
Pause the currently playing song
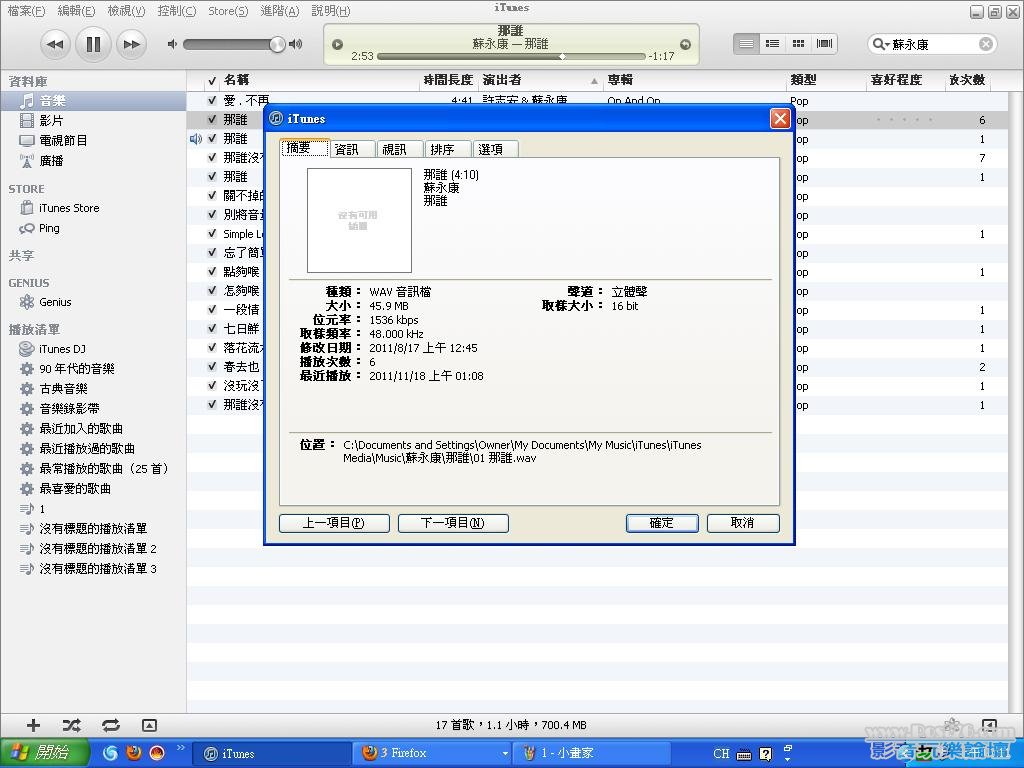(x=93, y=44)
